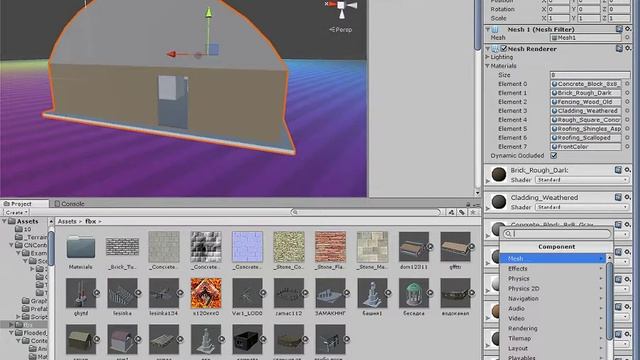Screen dimensions: 640x360
Task: Open object picker for Element 0 material
Action: pyautogui.click(x=627, y=84)
